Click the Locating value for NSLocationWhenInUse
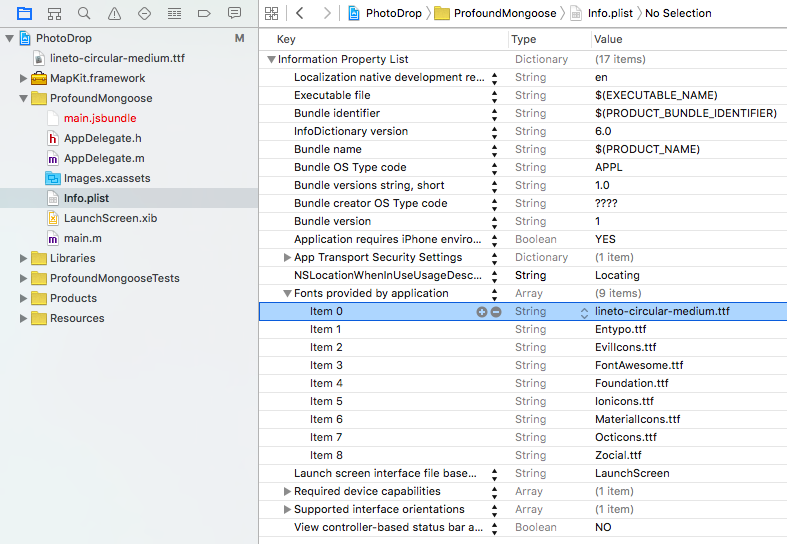787x544 pixels. [x=617, y=276]
